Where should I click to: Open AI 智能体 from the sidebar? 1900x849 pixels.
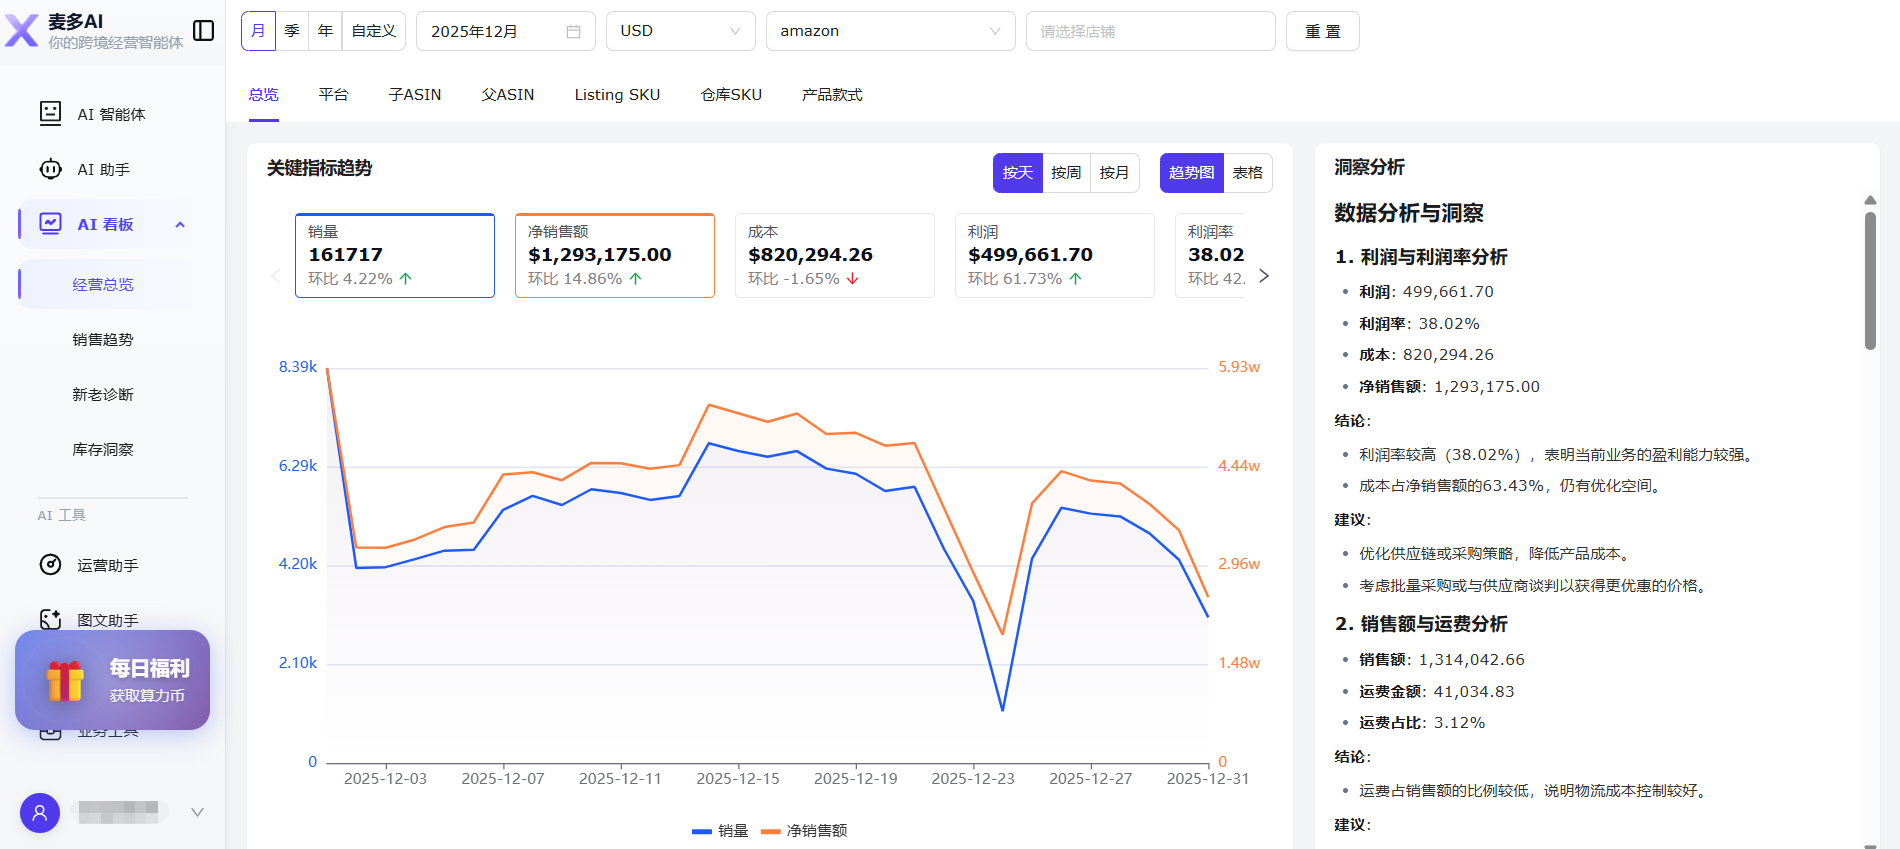pyautogui.click(x=111, y=114)
